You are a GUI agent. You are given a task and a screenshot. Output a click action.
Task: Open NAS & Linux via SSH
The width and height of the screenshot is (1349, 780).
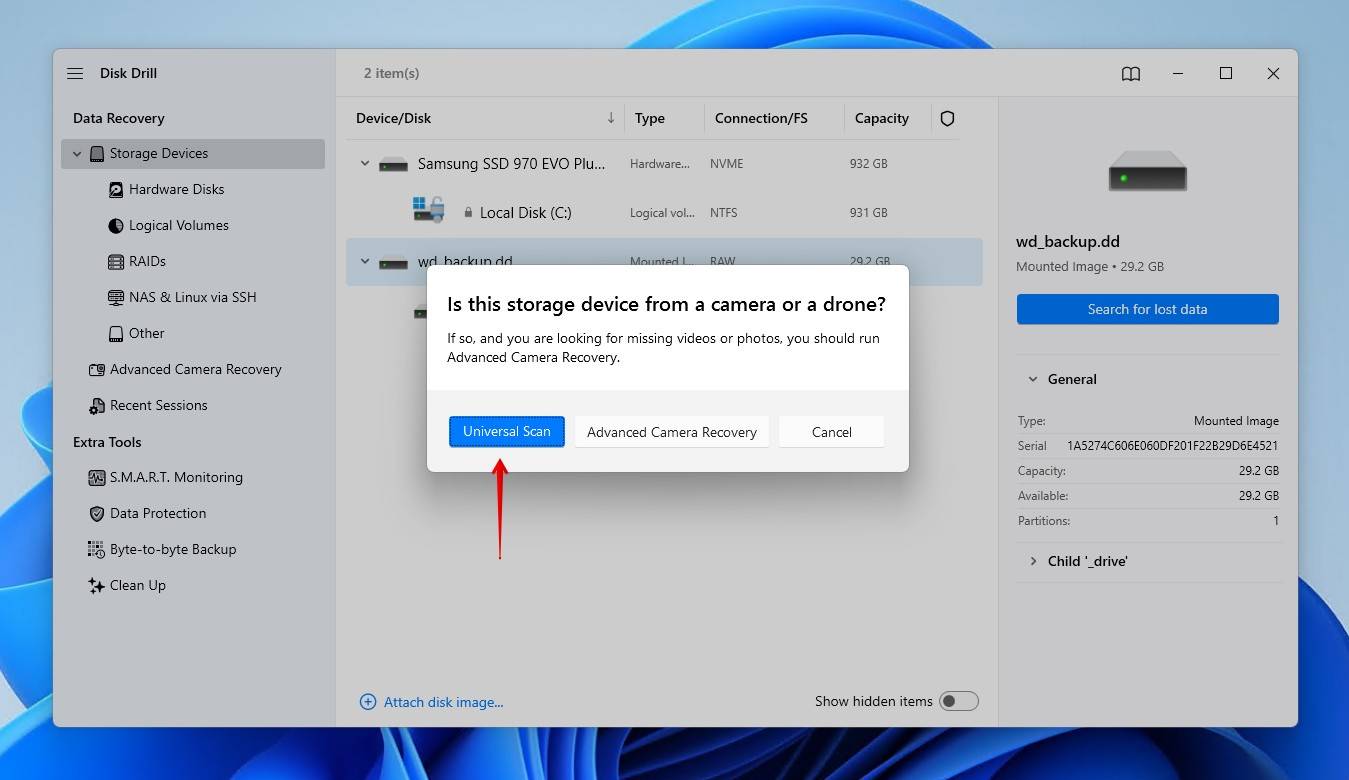click(192, 297)
